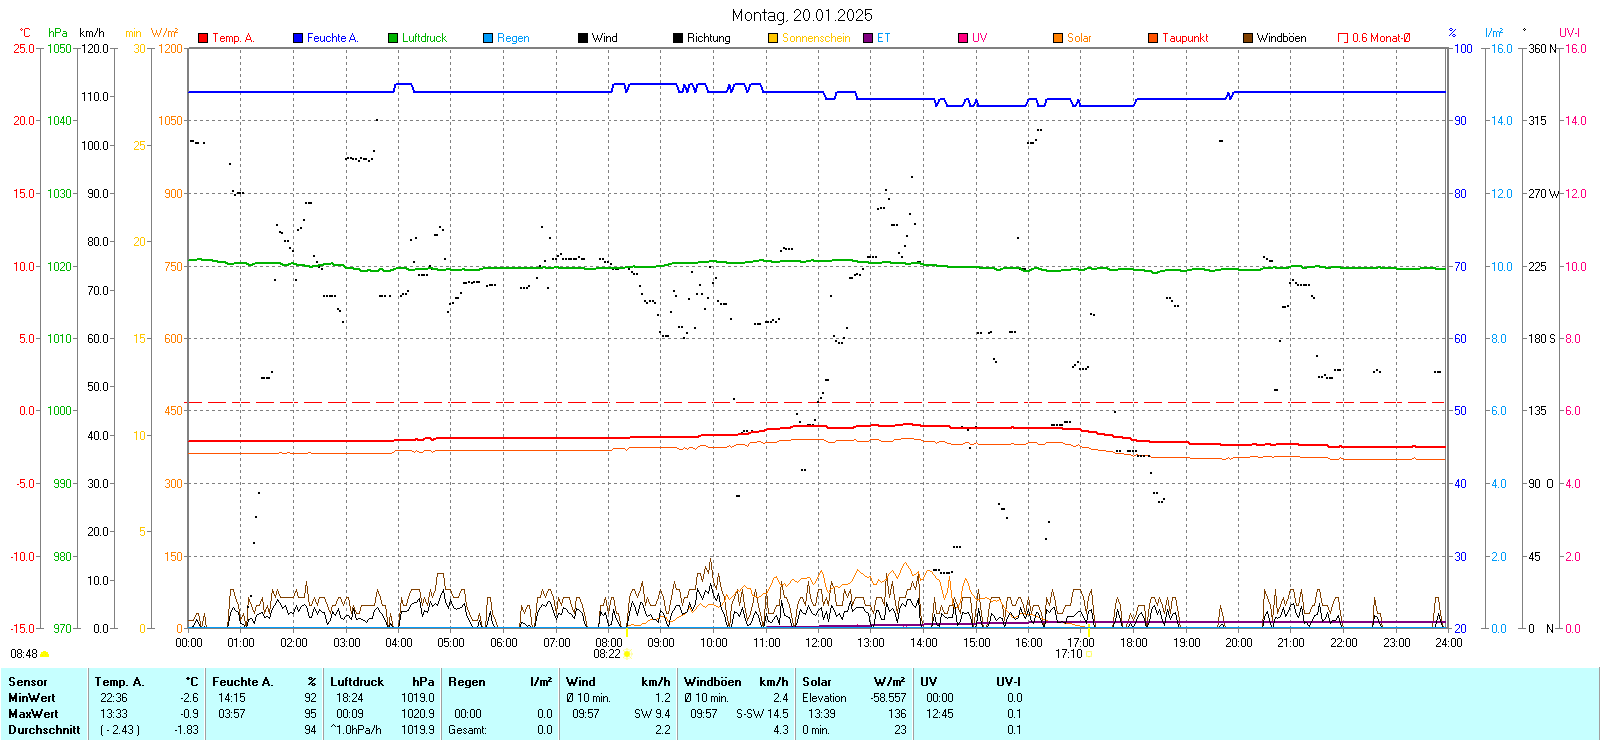Screen dimensions: 1600x740
Task: Select the MaxWert row label
Action: 33,714
